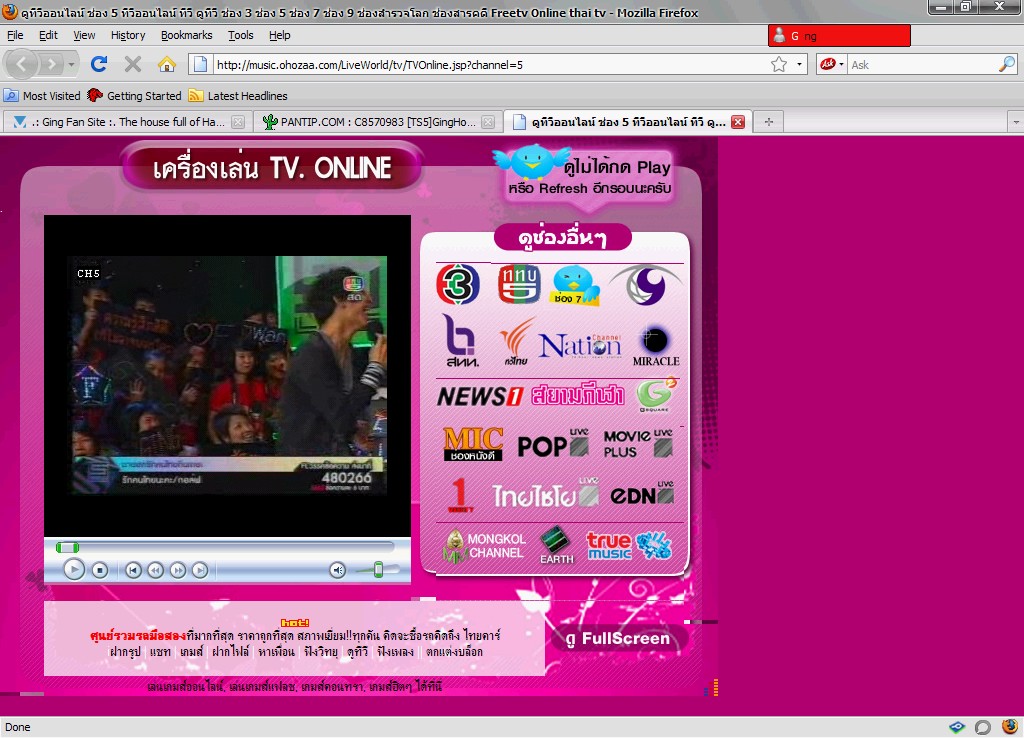Go forward with the Forward arrow button
Viewport: 1024px width, 738px height.
pos(51,64)
